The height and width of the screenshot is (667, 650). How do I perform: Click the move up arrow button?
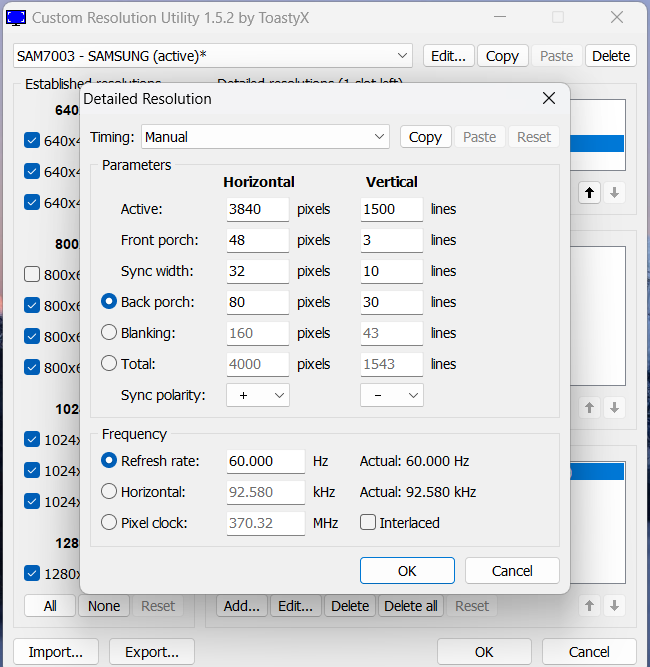(590, 193)
